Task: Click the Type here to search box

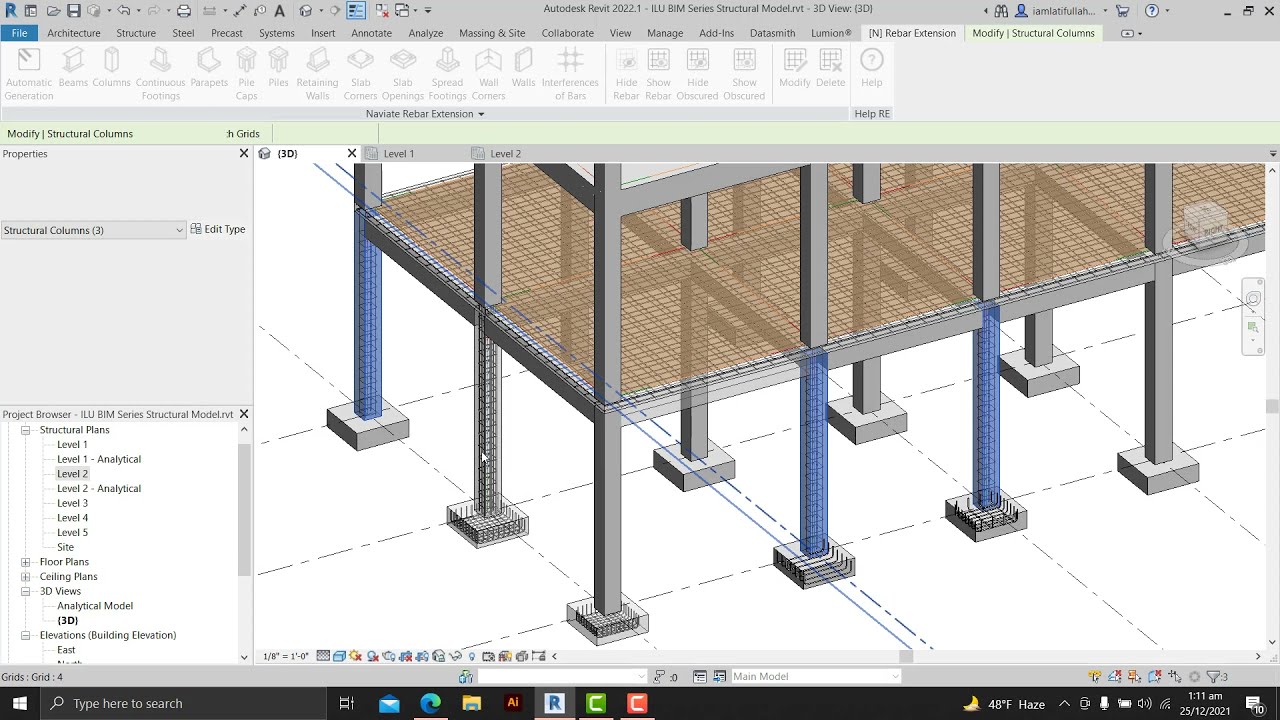Action: tap(183, 703)
